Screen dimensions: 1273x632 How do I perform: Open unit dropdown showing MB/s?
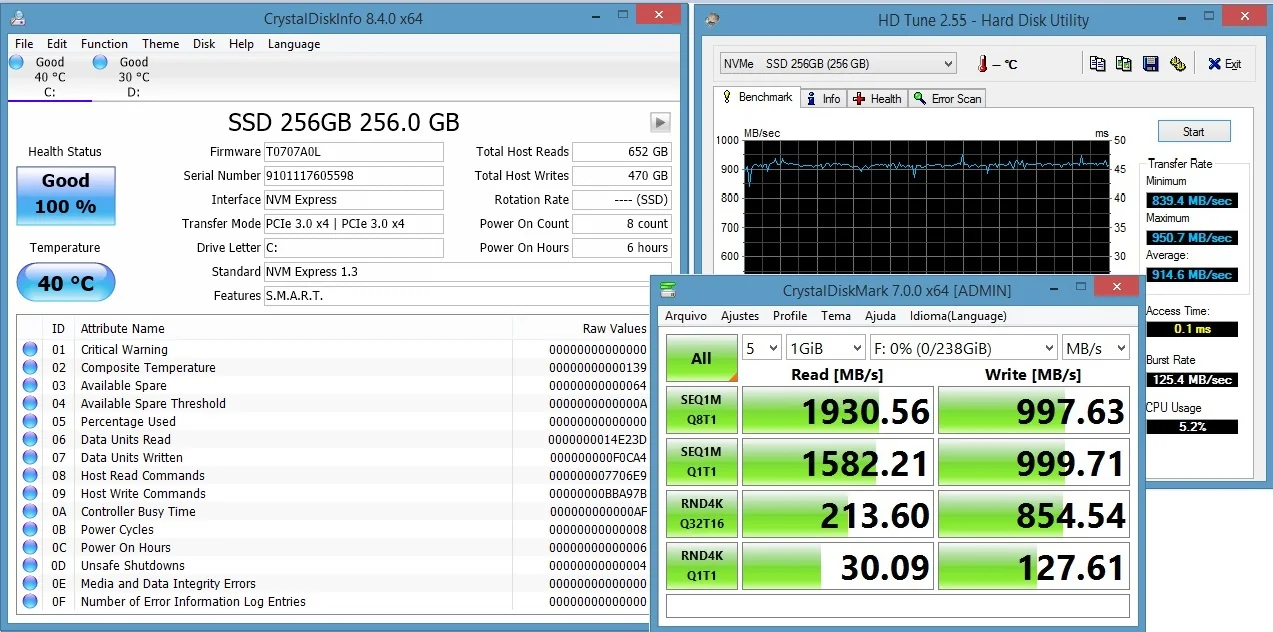click(1096, 348)
